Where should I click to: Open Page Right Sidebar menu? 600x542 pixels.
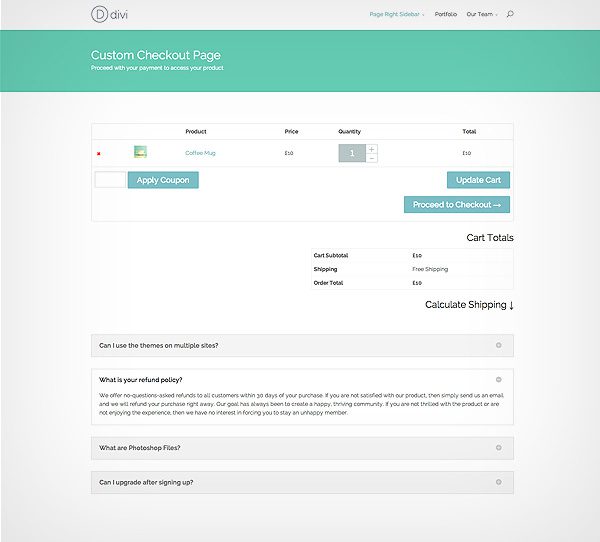point(397,14)
